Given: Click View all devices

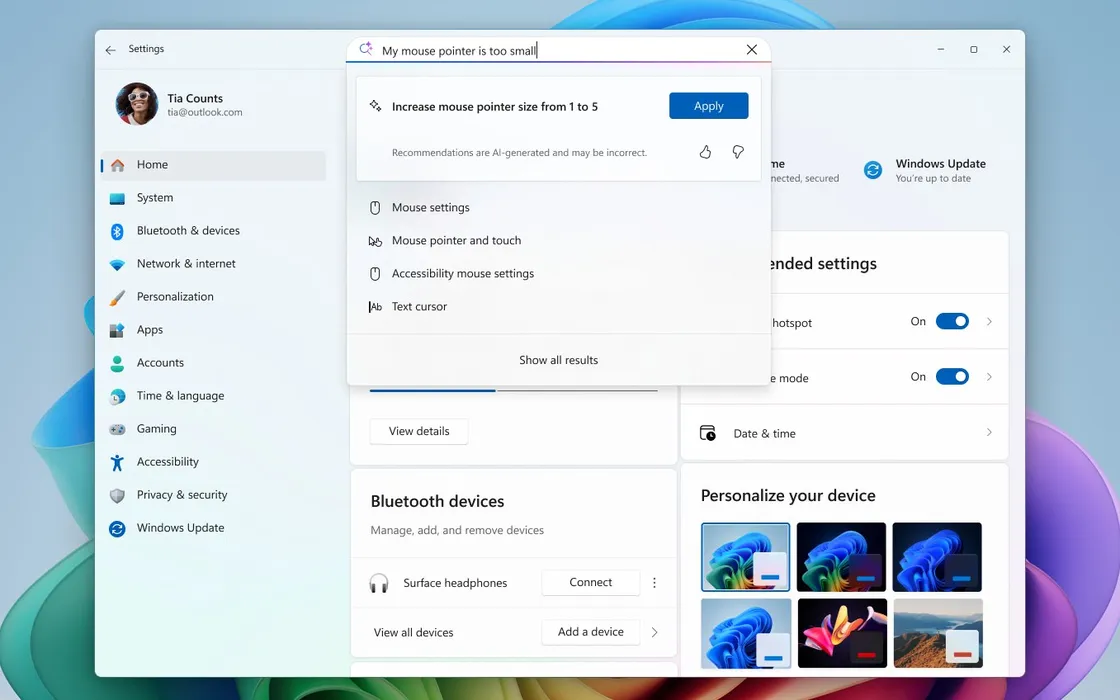Looking at the screenshot, I should 414,633.
